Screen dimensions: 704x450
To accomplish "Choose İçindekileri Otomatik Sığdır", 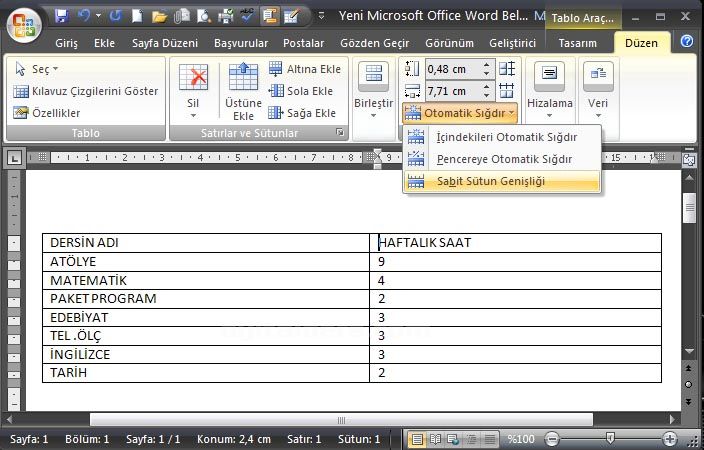I will (502, 137).
